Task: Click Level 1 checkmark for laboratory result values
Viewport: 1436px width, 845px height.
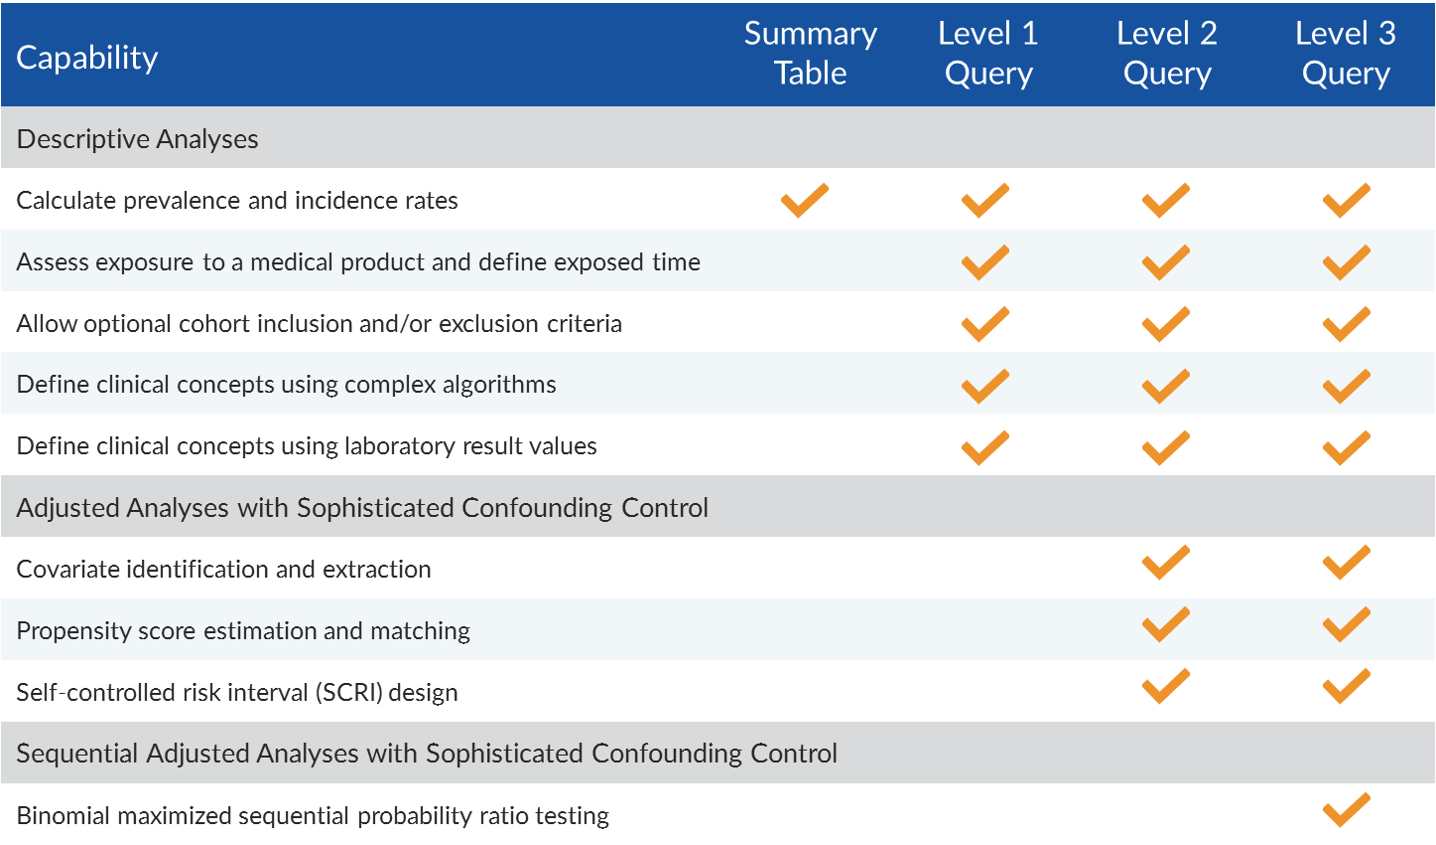Action: pyautogui.click(x=985, y=447)
